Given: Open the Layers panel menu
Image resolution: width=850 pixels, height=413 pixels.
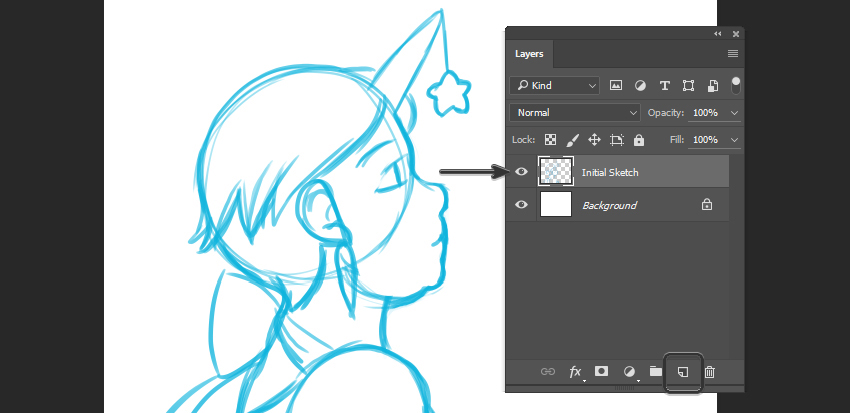Looking at the screenshot, I should pos(733,54).
